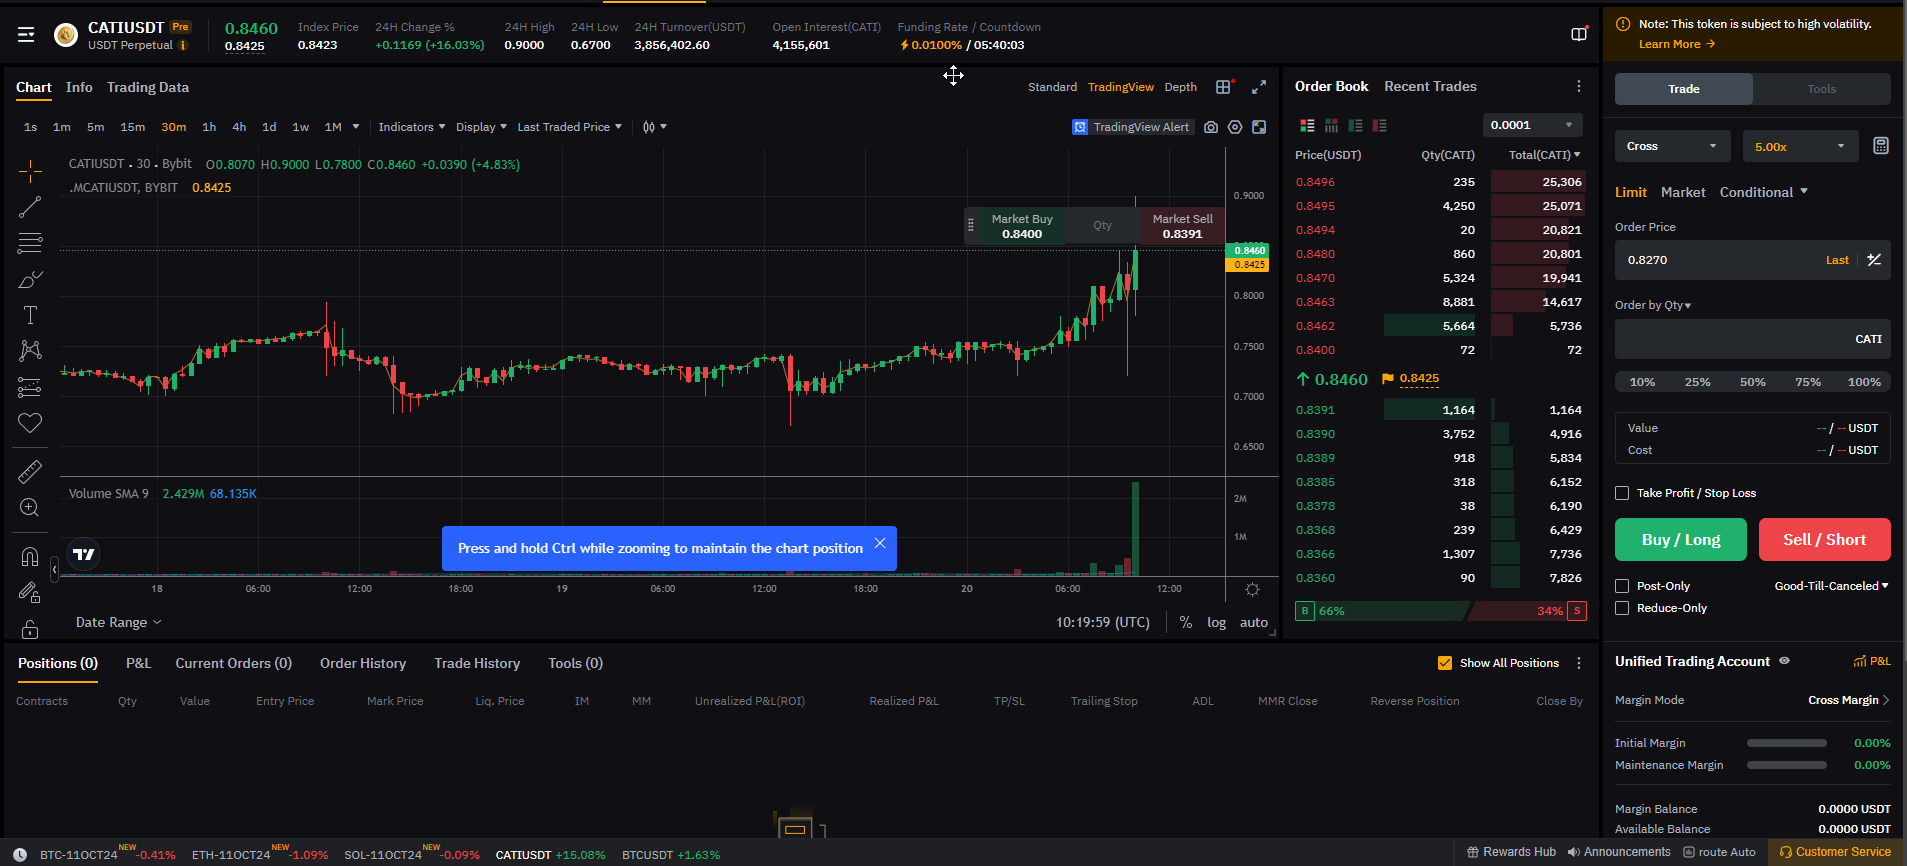
Task: Open the order book options menu
Action: pyautogui.click(x=1578, y=87)
